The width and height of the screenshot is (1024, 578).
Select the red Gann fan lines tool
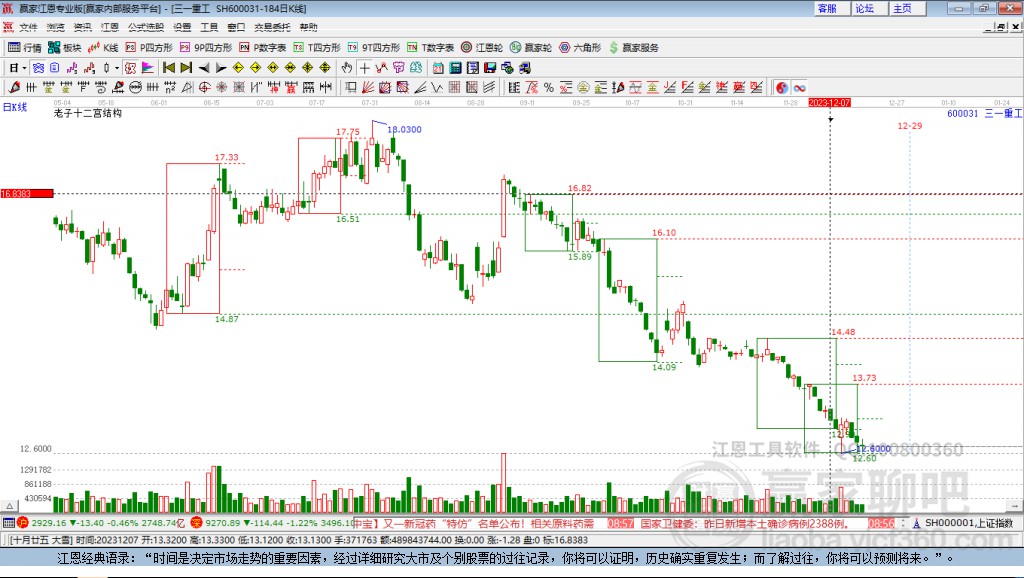tap(368, 88)
